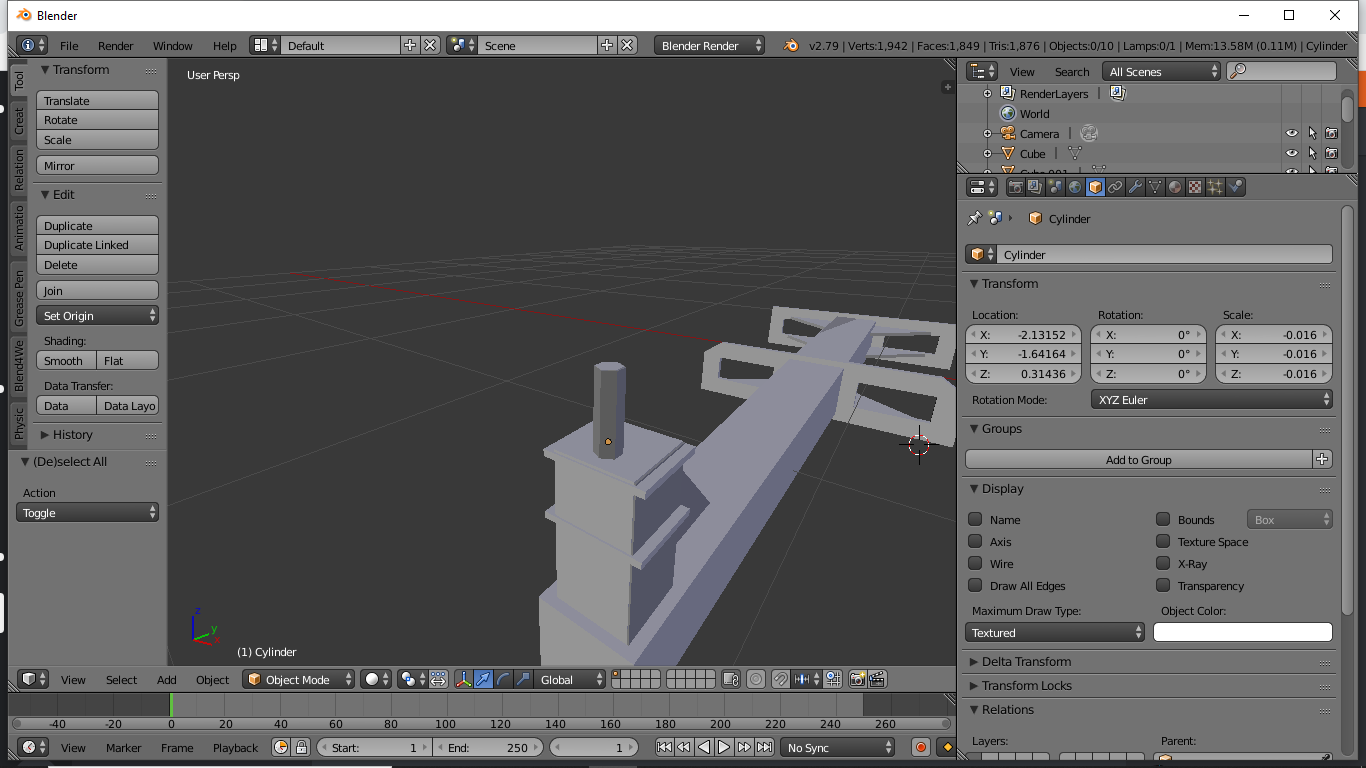
Task: Open the Physics properties tab
Action: [1236, 187]
